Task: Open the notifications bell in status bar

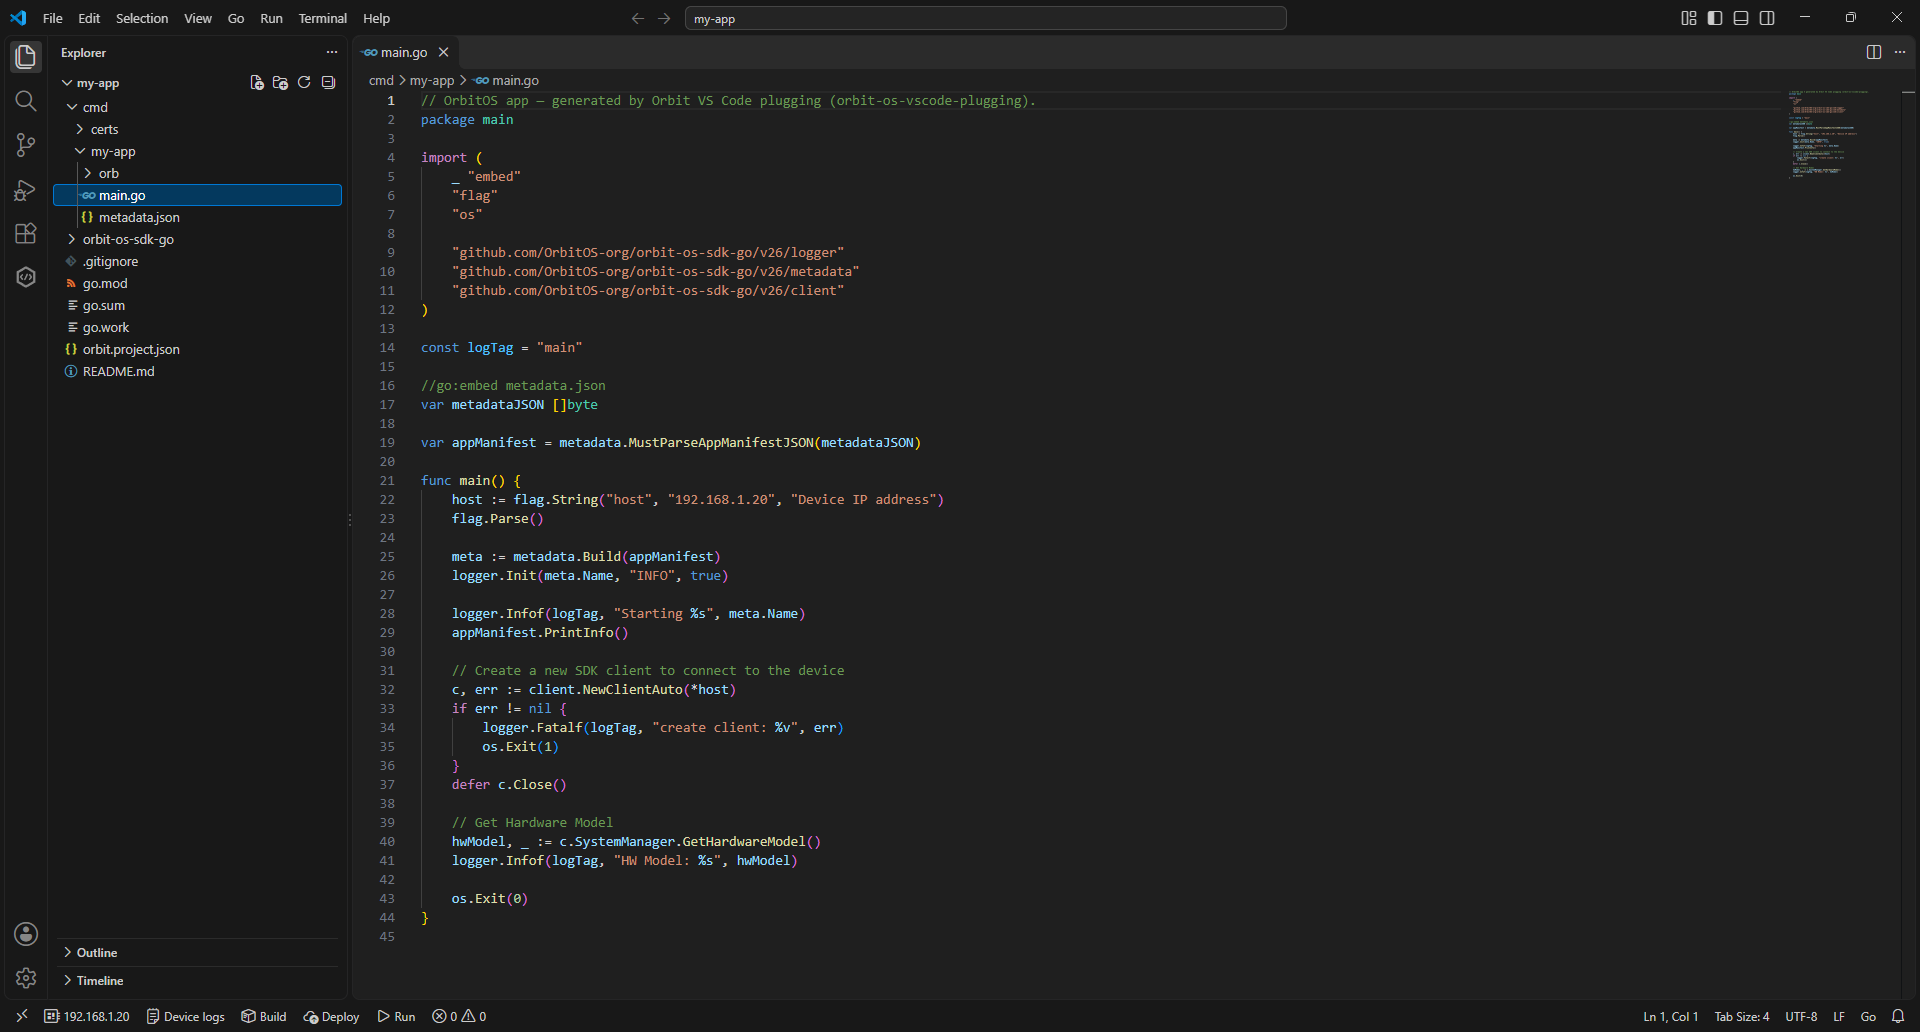Action: coord(1898,1016)
